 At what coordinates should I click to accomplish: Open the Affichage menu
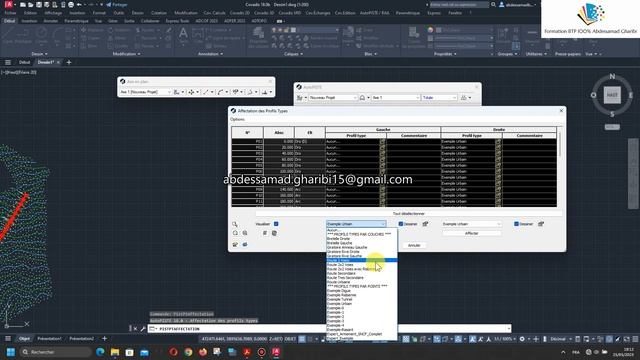point(53,13)
